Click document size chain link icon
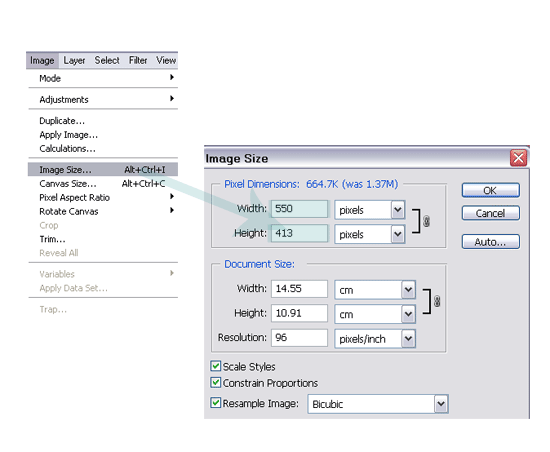This screenshot has width=550, height=452. pos(437,301)
